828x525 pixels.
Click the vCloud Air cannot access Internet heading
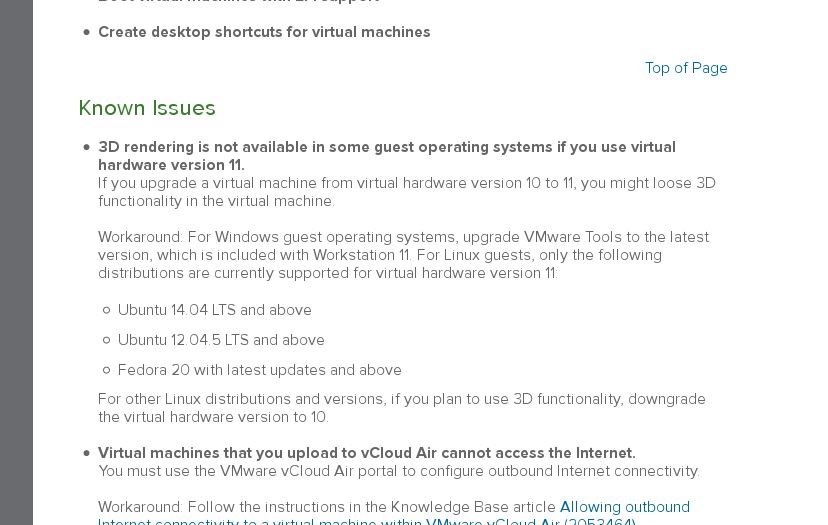(366, 453)
